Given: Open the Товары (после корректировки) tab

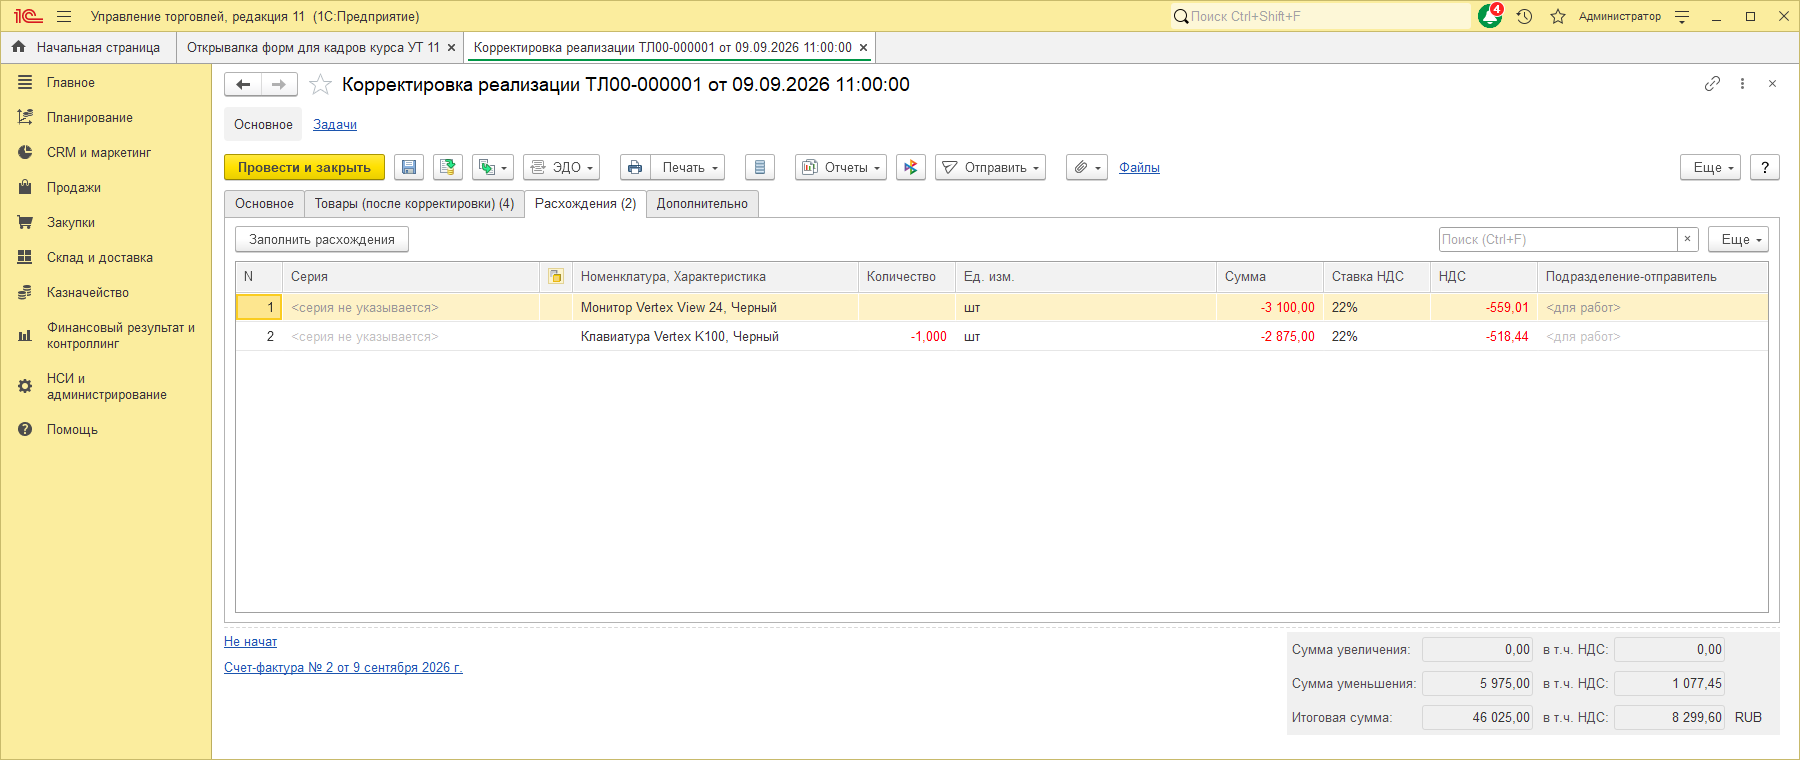Looking at the screenshot, I should click(x=414, y=203).
